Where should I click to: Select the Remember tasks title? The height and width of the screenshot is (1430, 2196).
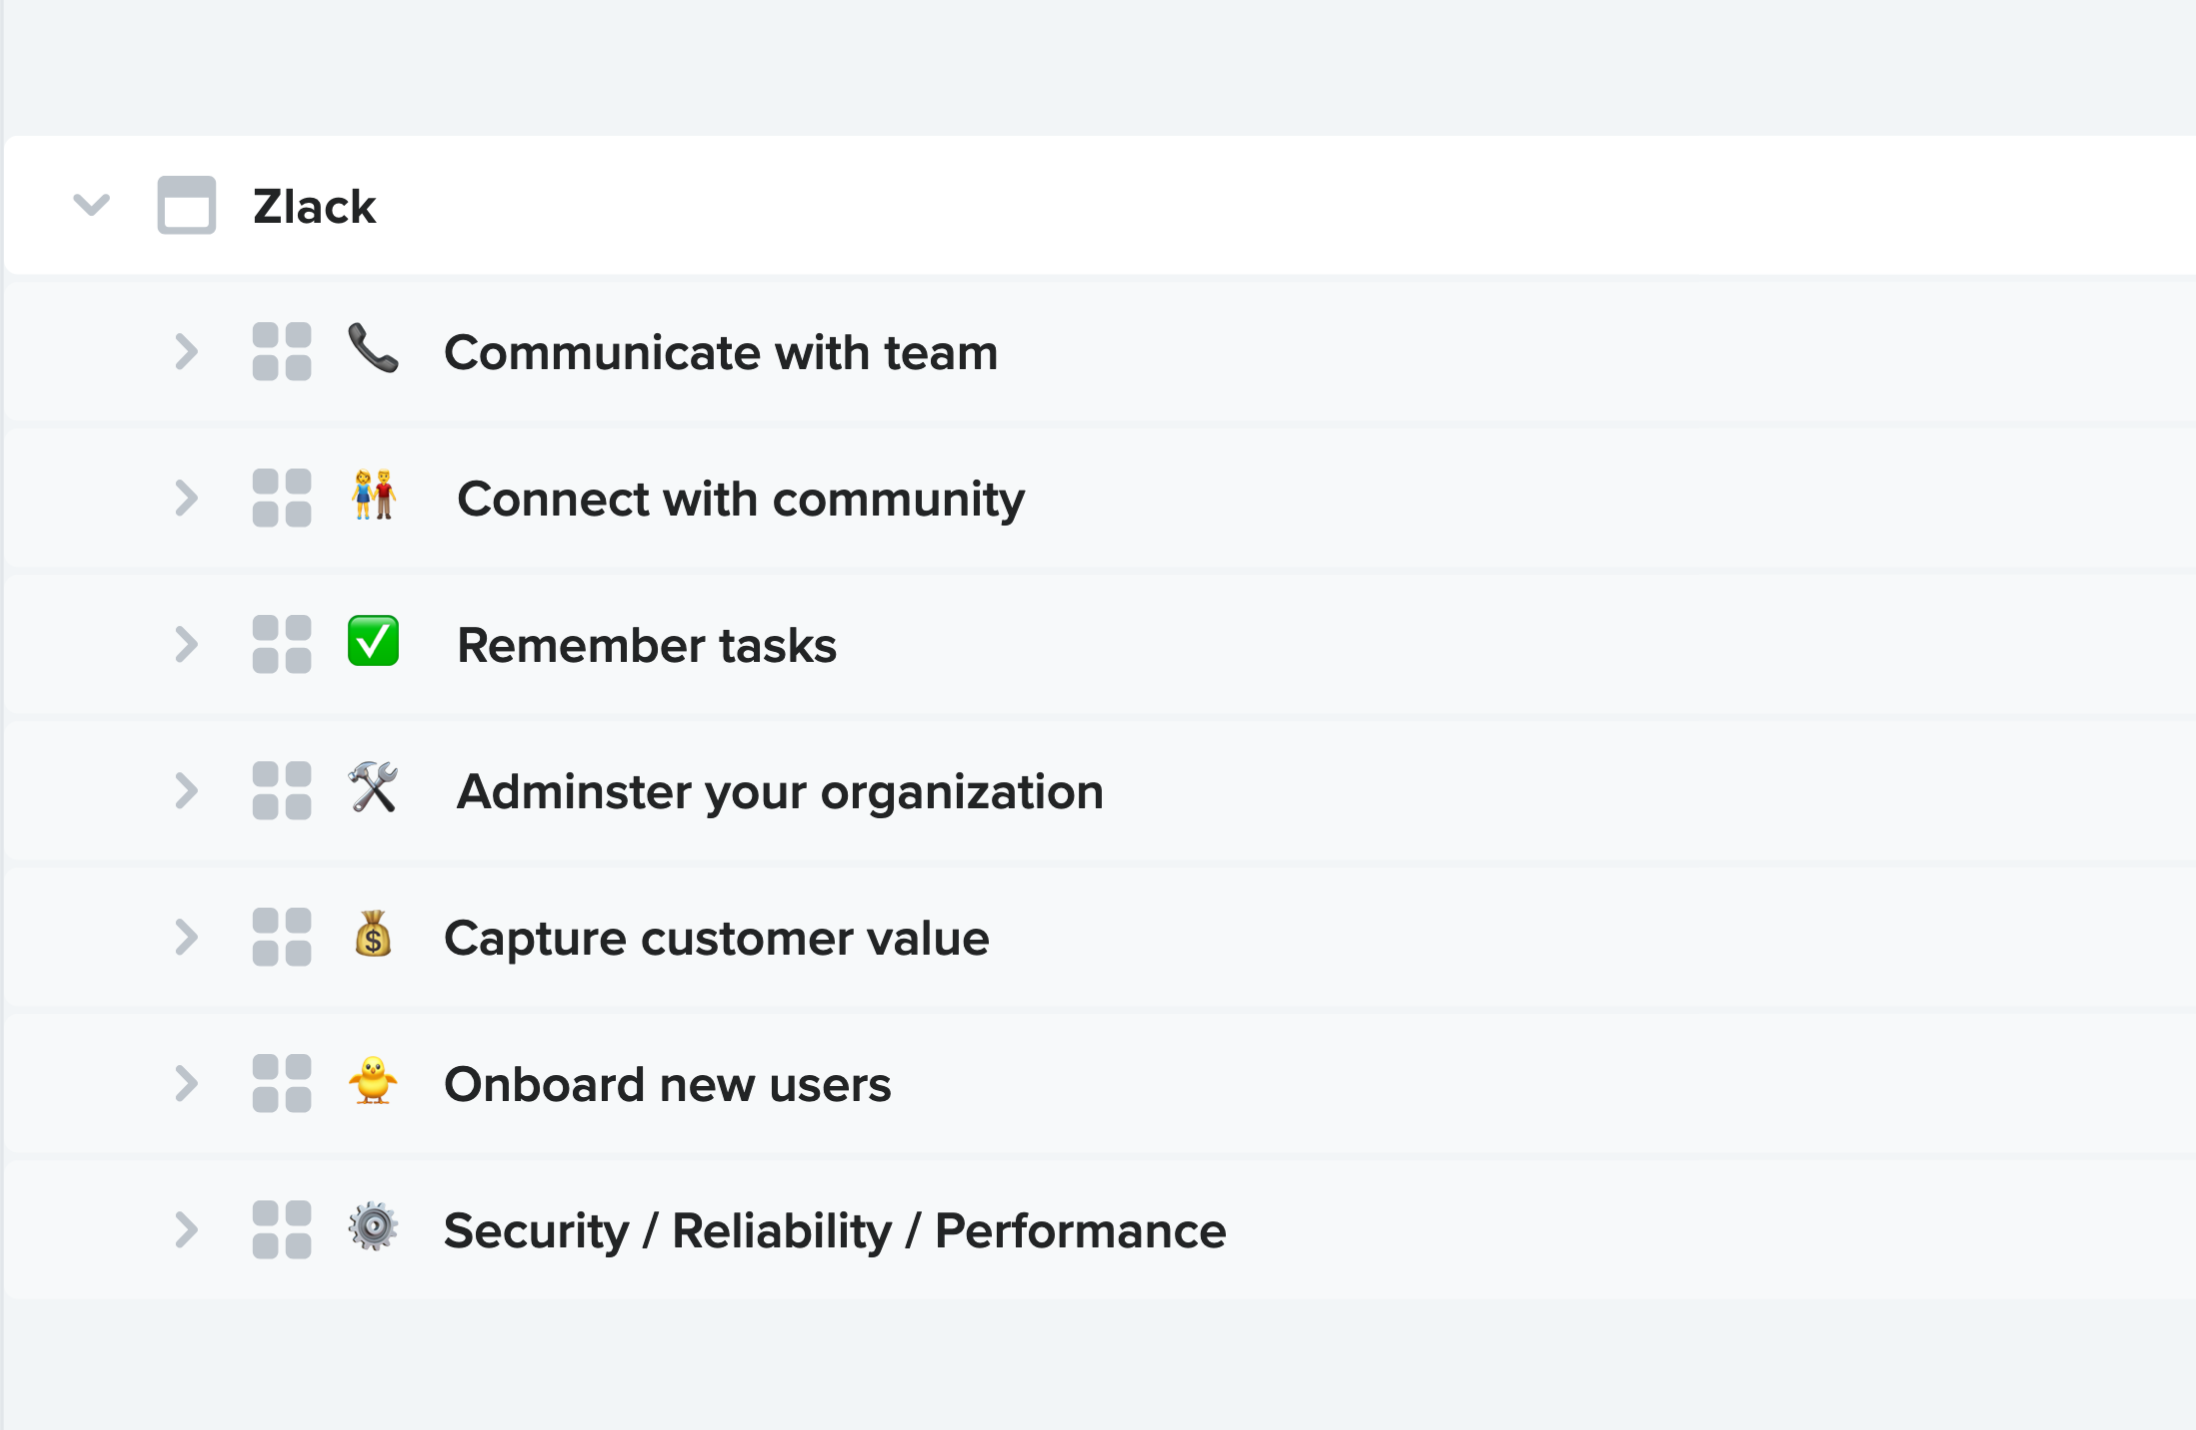[x=648, y=645]
